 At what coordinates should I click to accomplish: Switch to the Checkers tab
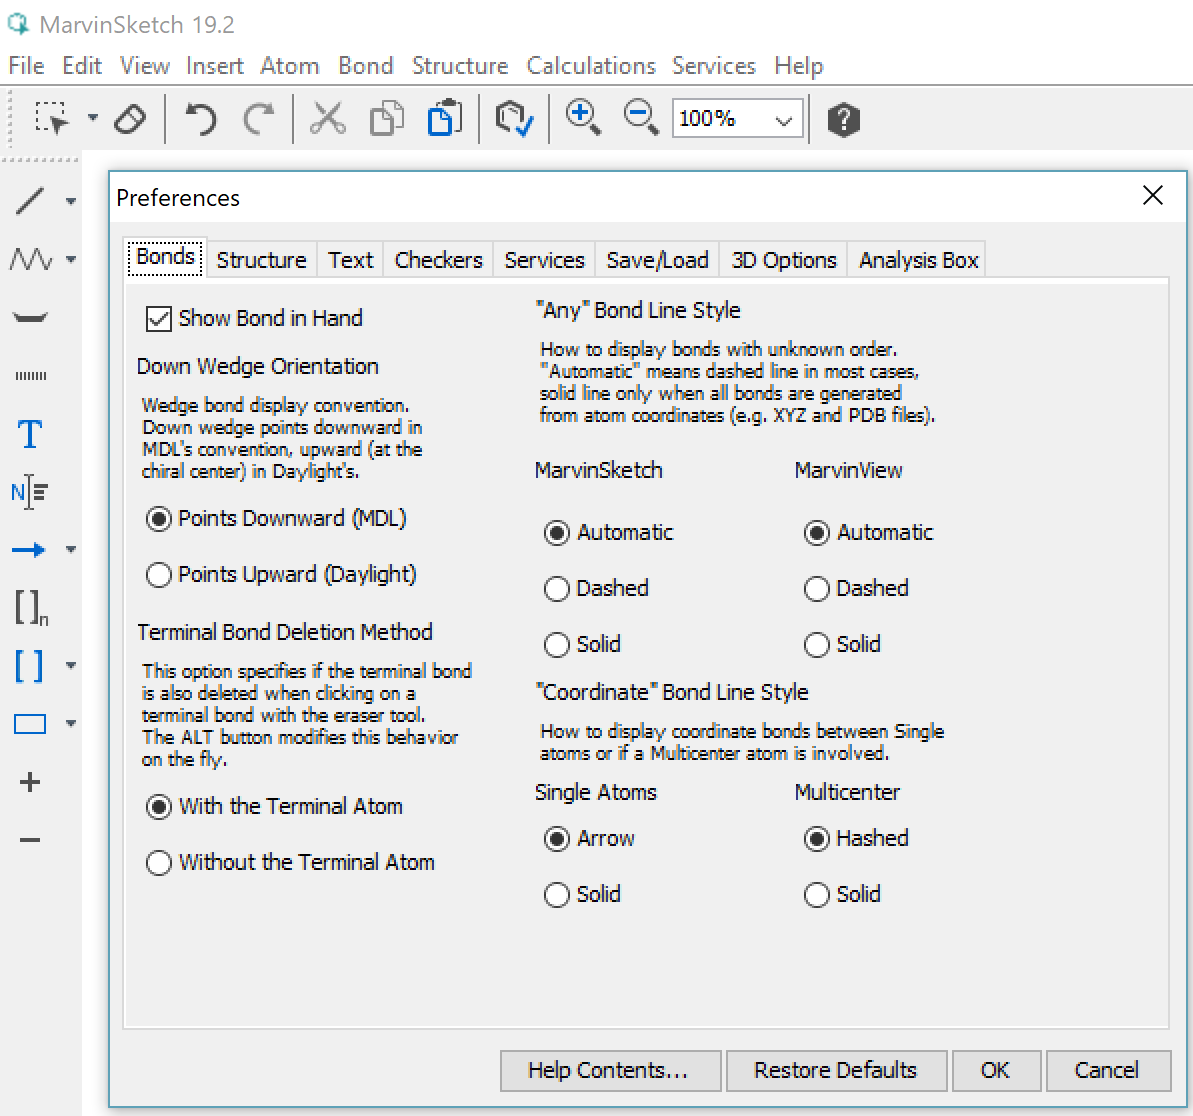[x=438, y=260]
